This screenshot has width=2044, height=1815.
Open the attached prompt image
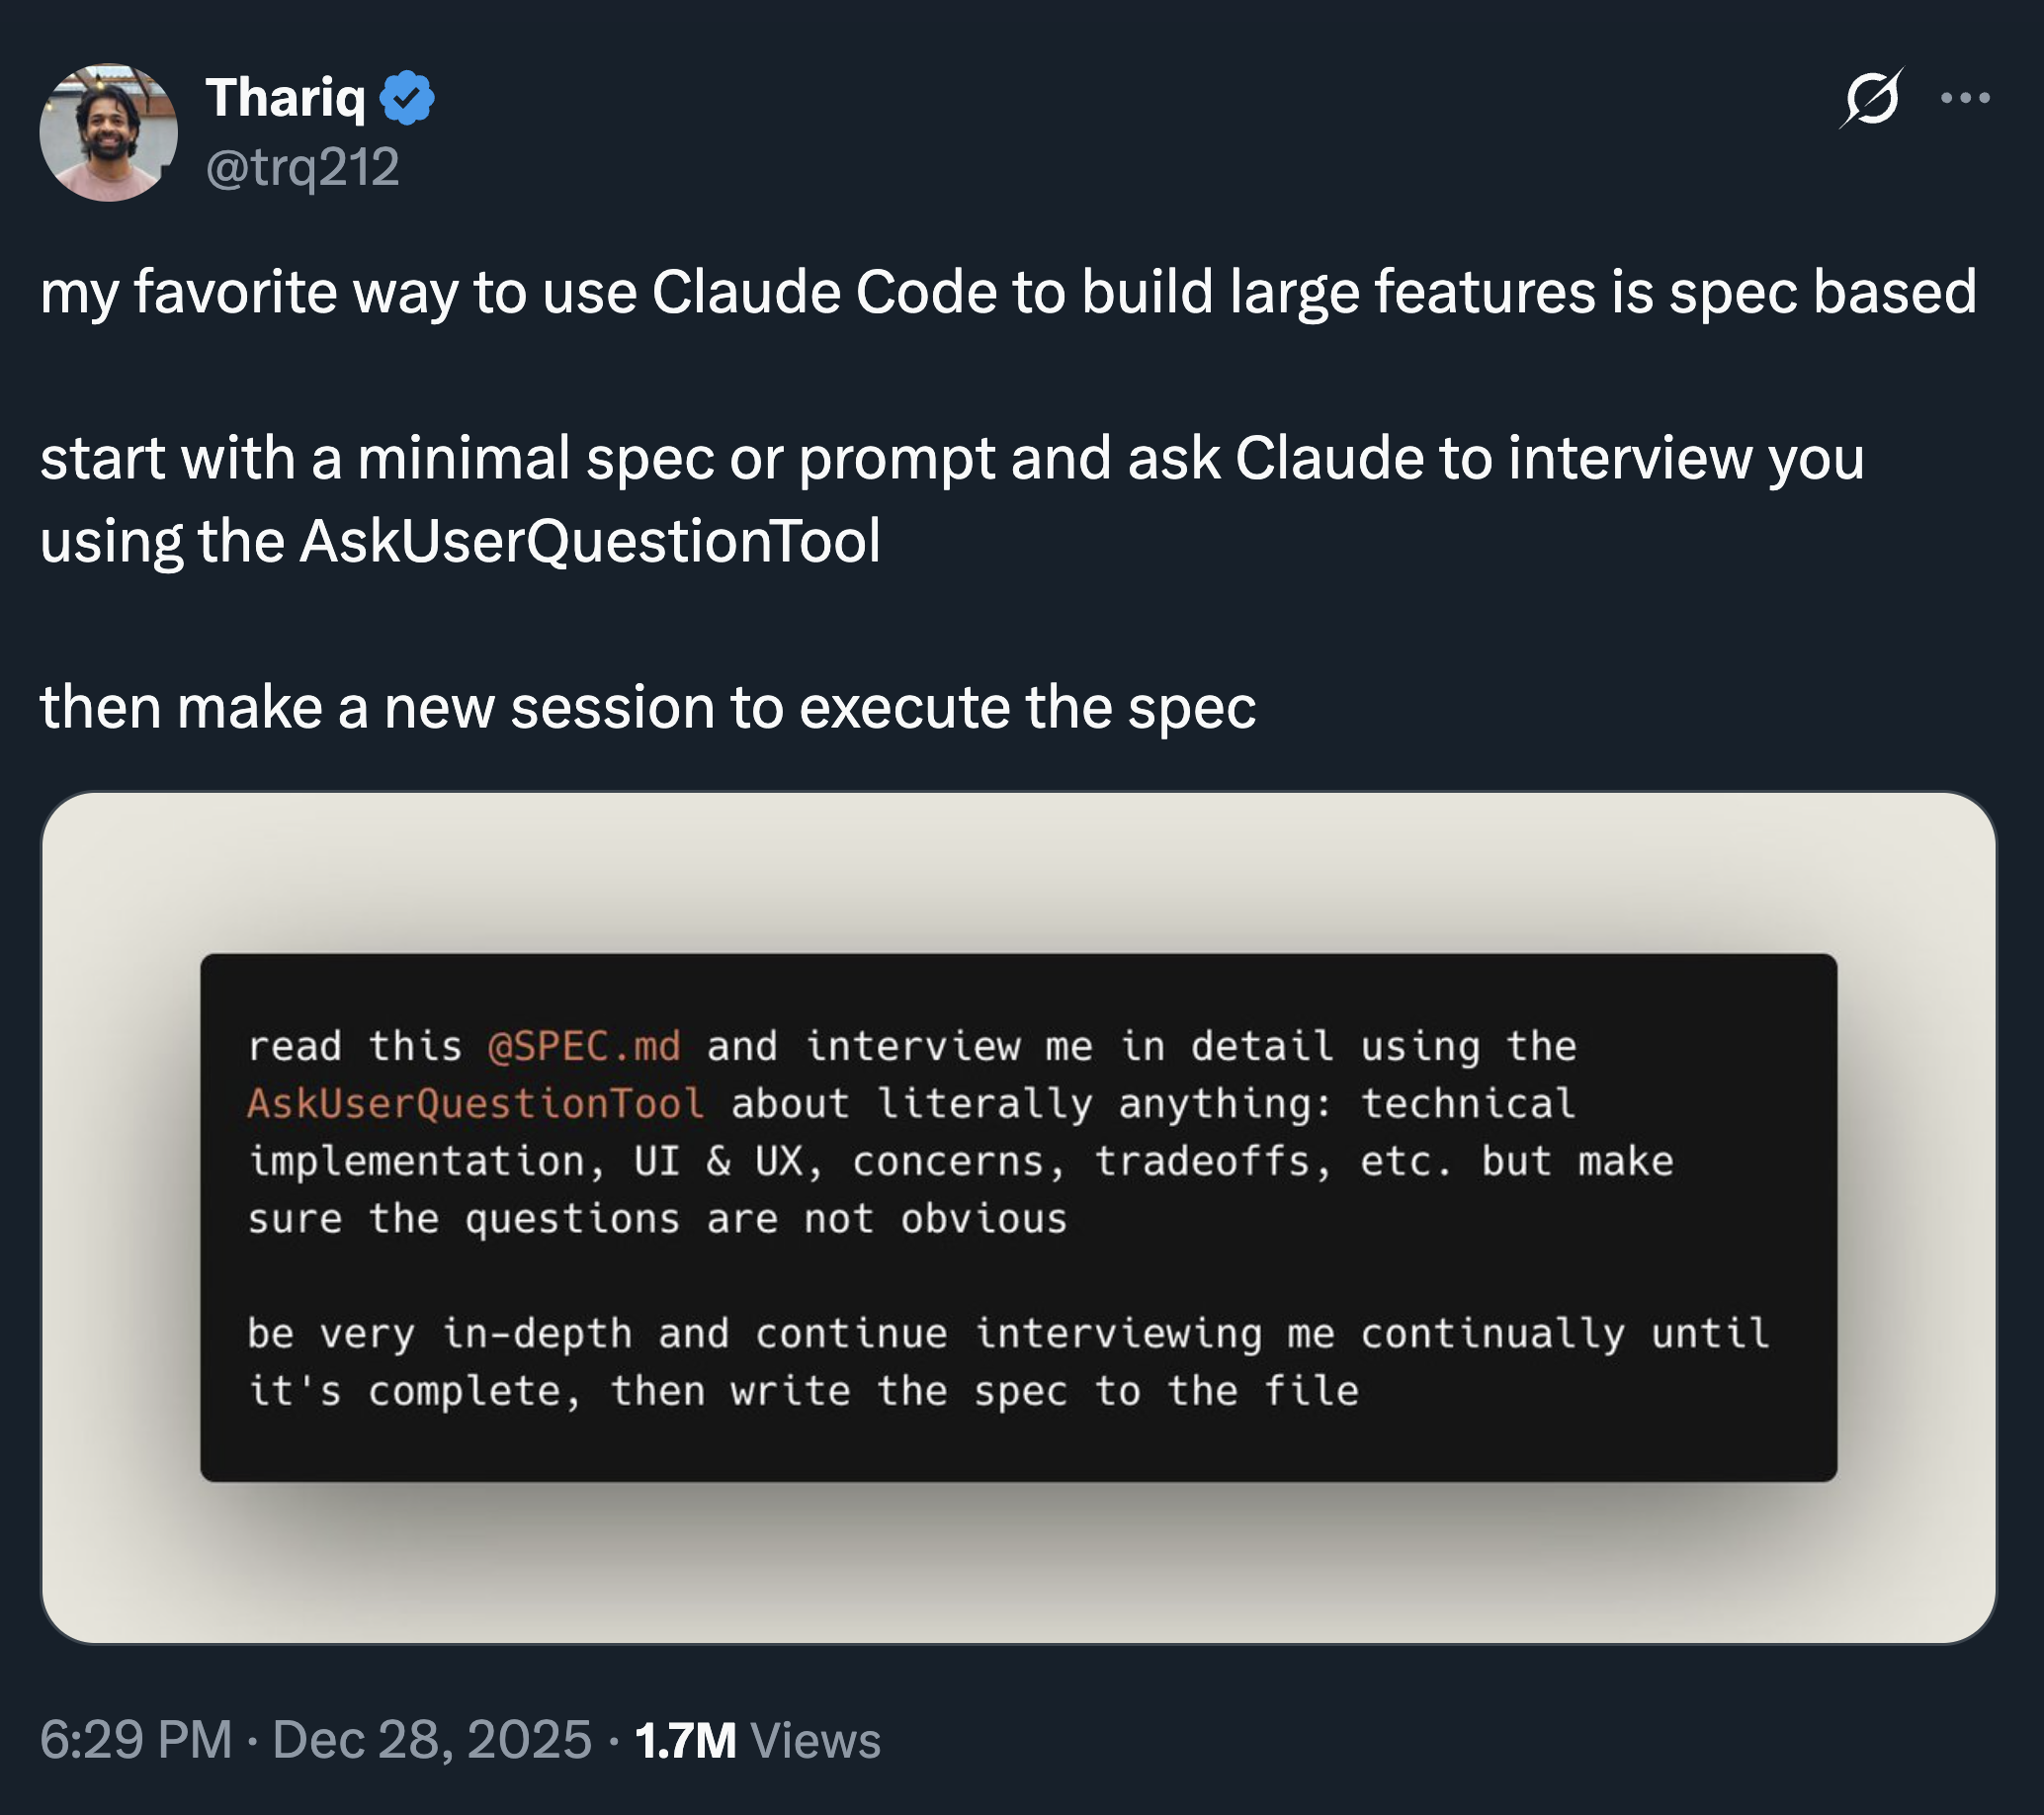point(1018,1216)
